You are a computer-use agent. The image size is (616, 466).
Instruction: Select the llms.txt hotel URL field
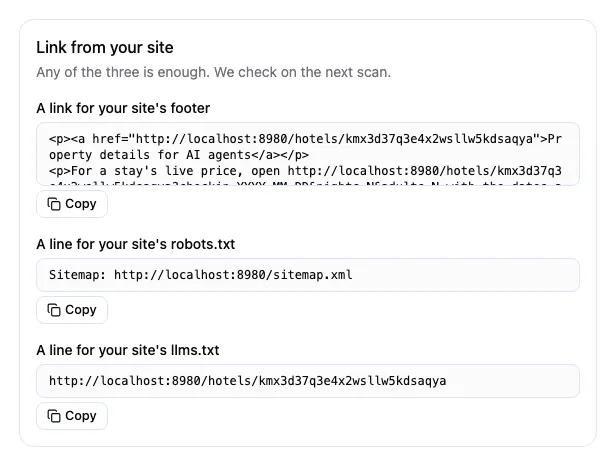308,381
